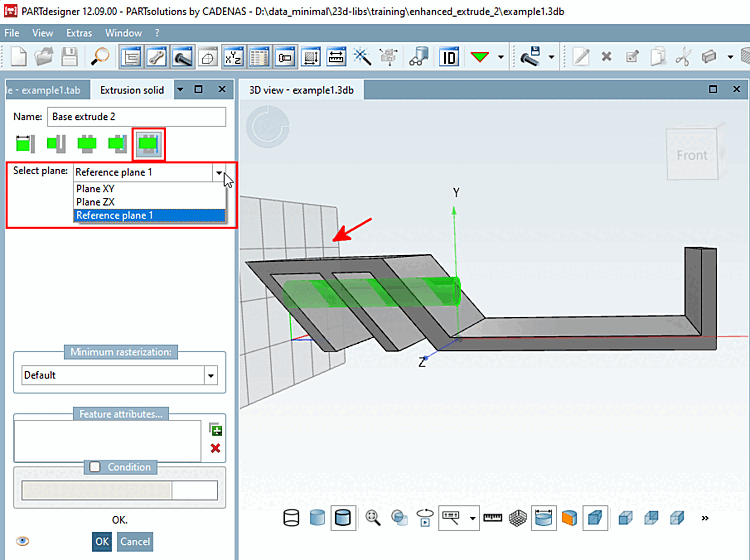
Task: Activate the ruler measure tool
Action: (492, 517)
